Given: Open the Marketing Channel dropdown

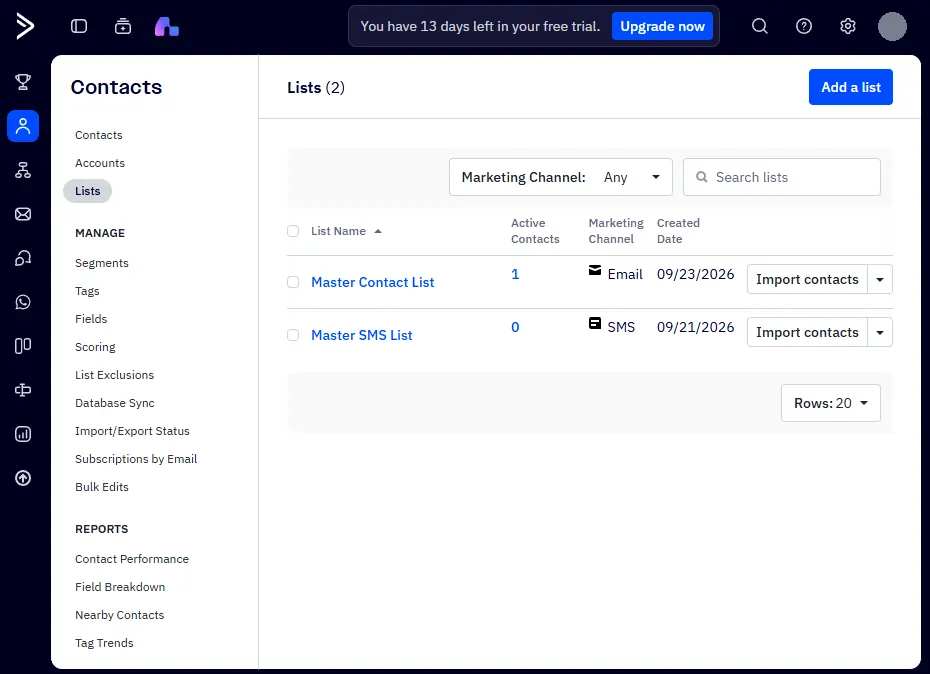Looking at the screenshot, I should point(560,177).
